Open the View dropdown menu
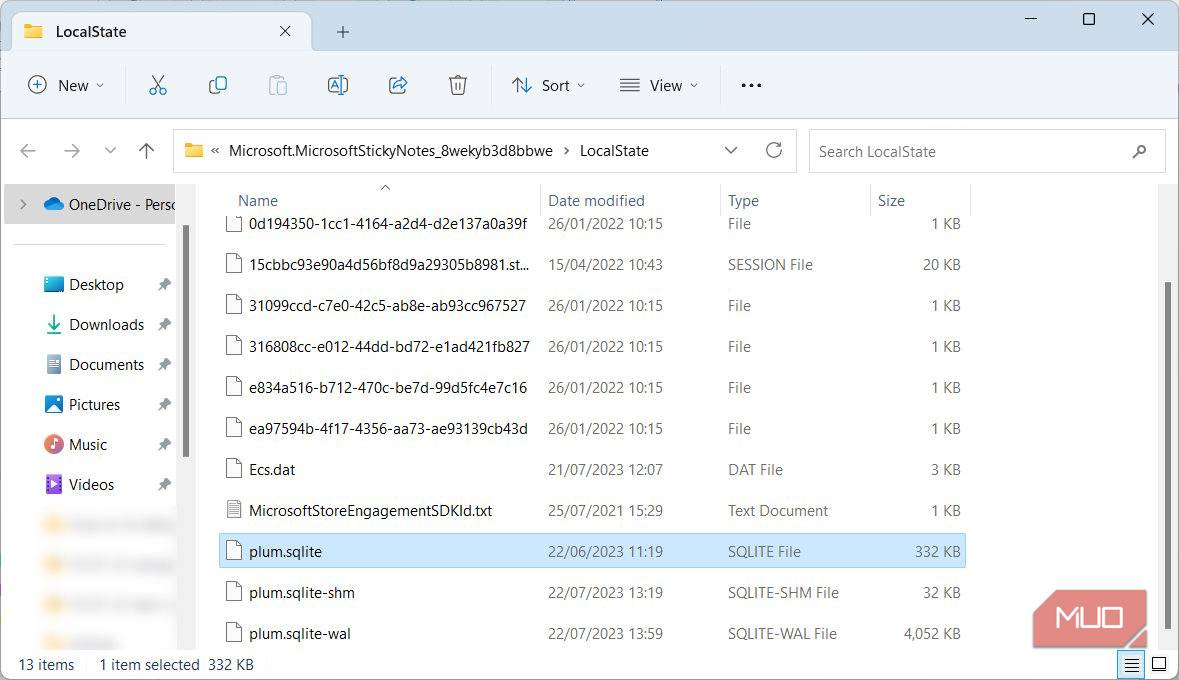The image size is (1179, 680). tap(659, 85)
